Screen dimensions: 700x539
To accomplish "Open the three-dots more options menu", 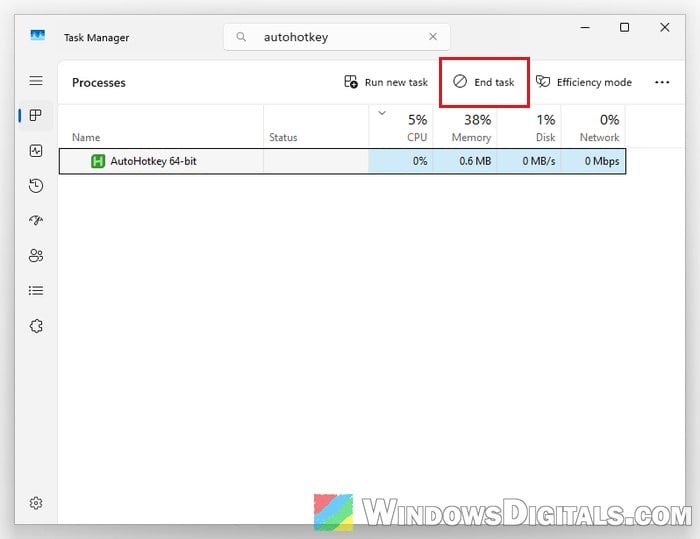I will pyautogui.click(x=662, y=82).
